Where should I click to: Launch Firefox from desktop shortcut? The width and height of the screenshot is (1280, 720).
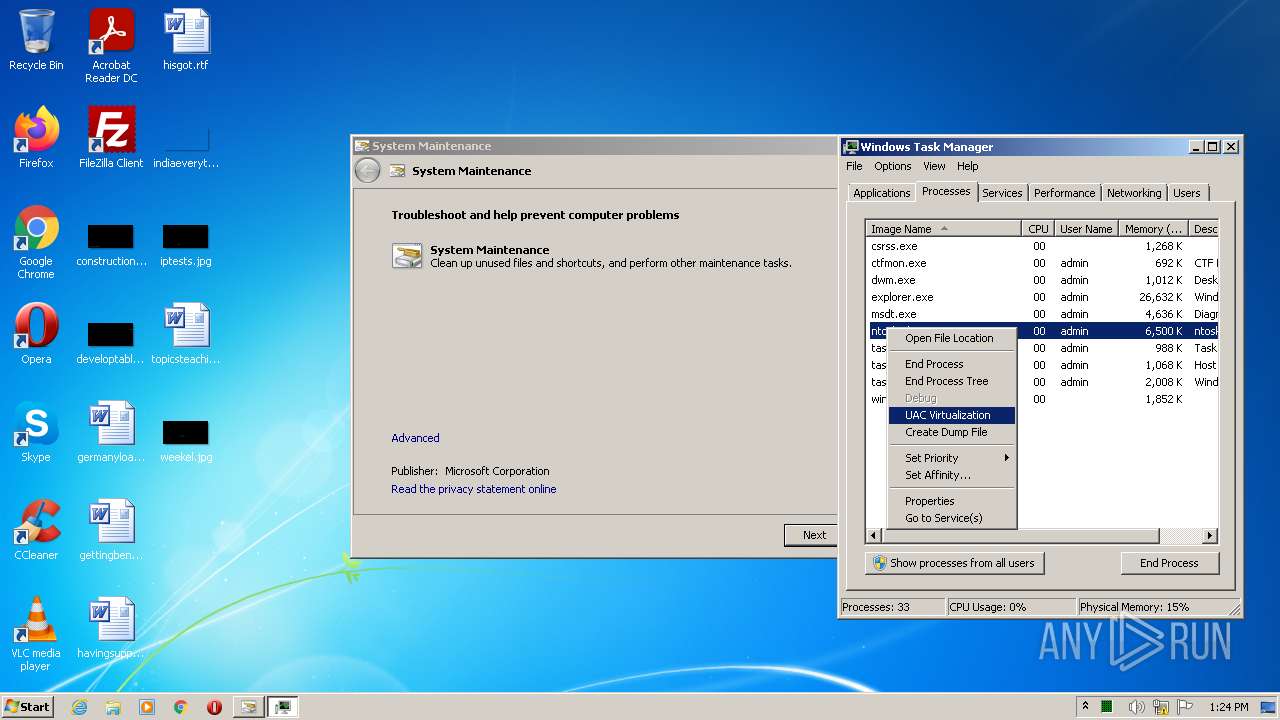[36, 138]
